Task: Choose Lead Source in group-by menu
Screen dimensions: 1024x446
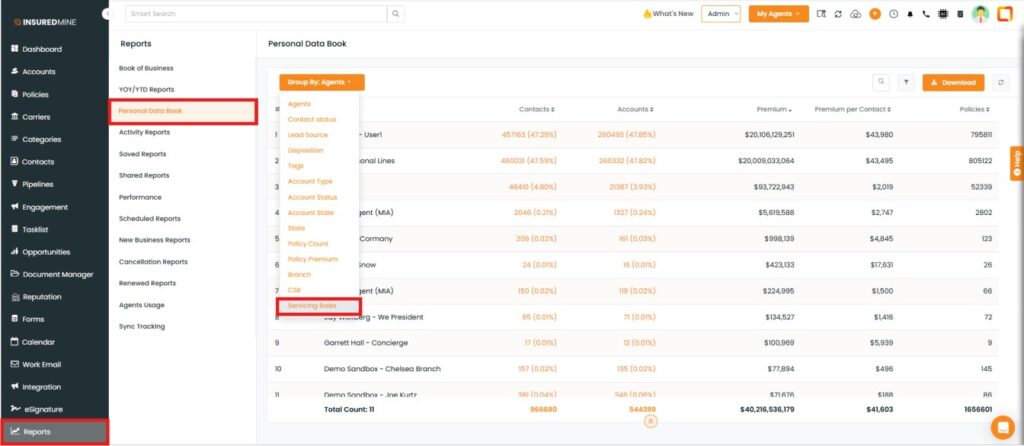Action: [307, 134]
